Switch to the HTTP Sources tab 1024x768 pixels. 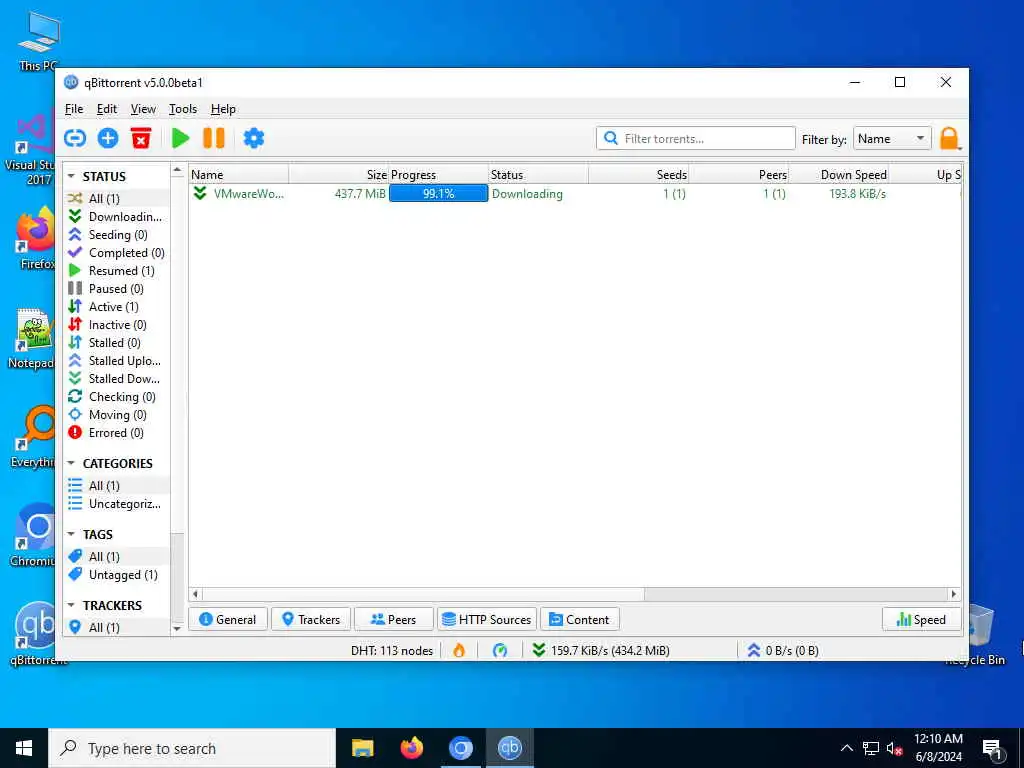(x=487, y=619)
